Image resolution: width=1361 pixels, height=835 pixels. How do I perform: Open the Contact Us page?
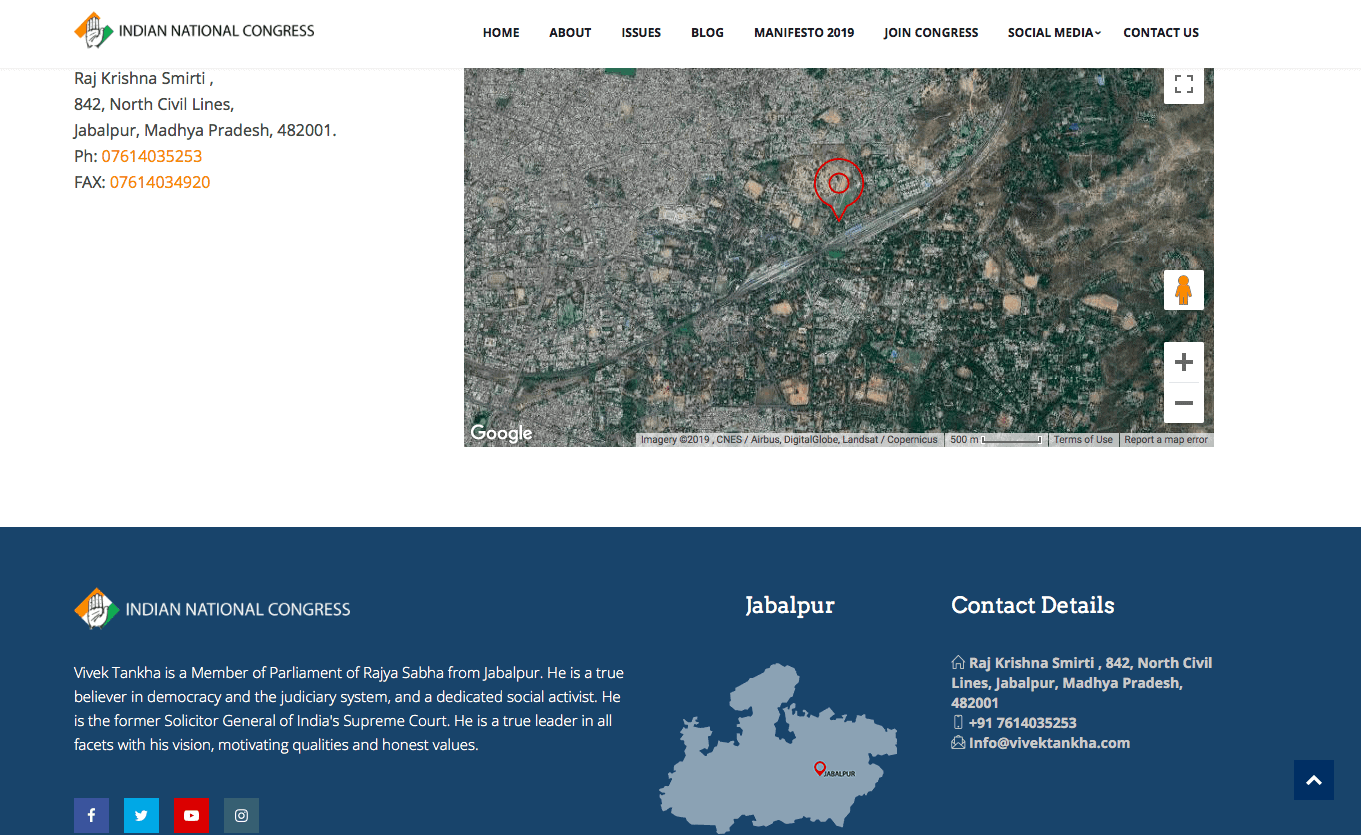point(1161,33)
